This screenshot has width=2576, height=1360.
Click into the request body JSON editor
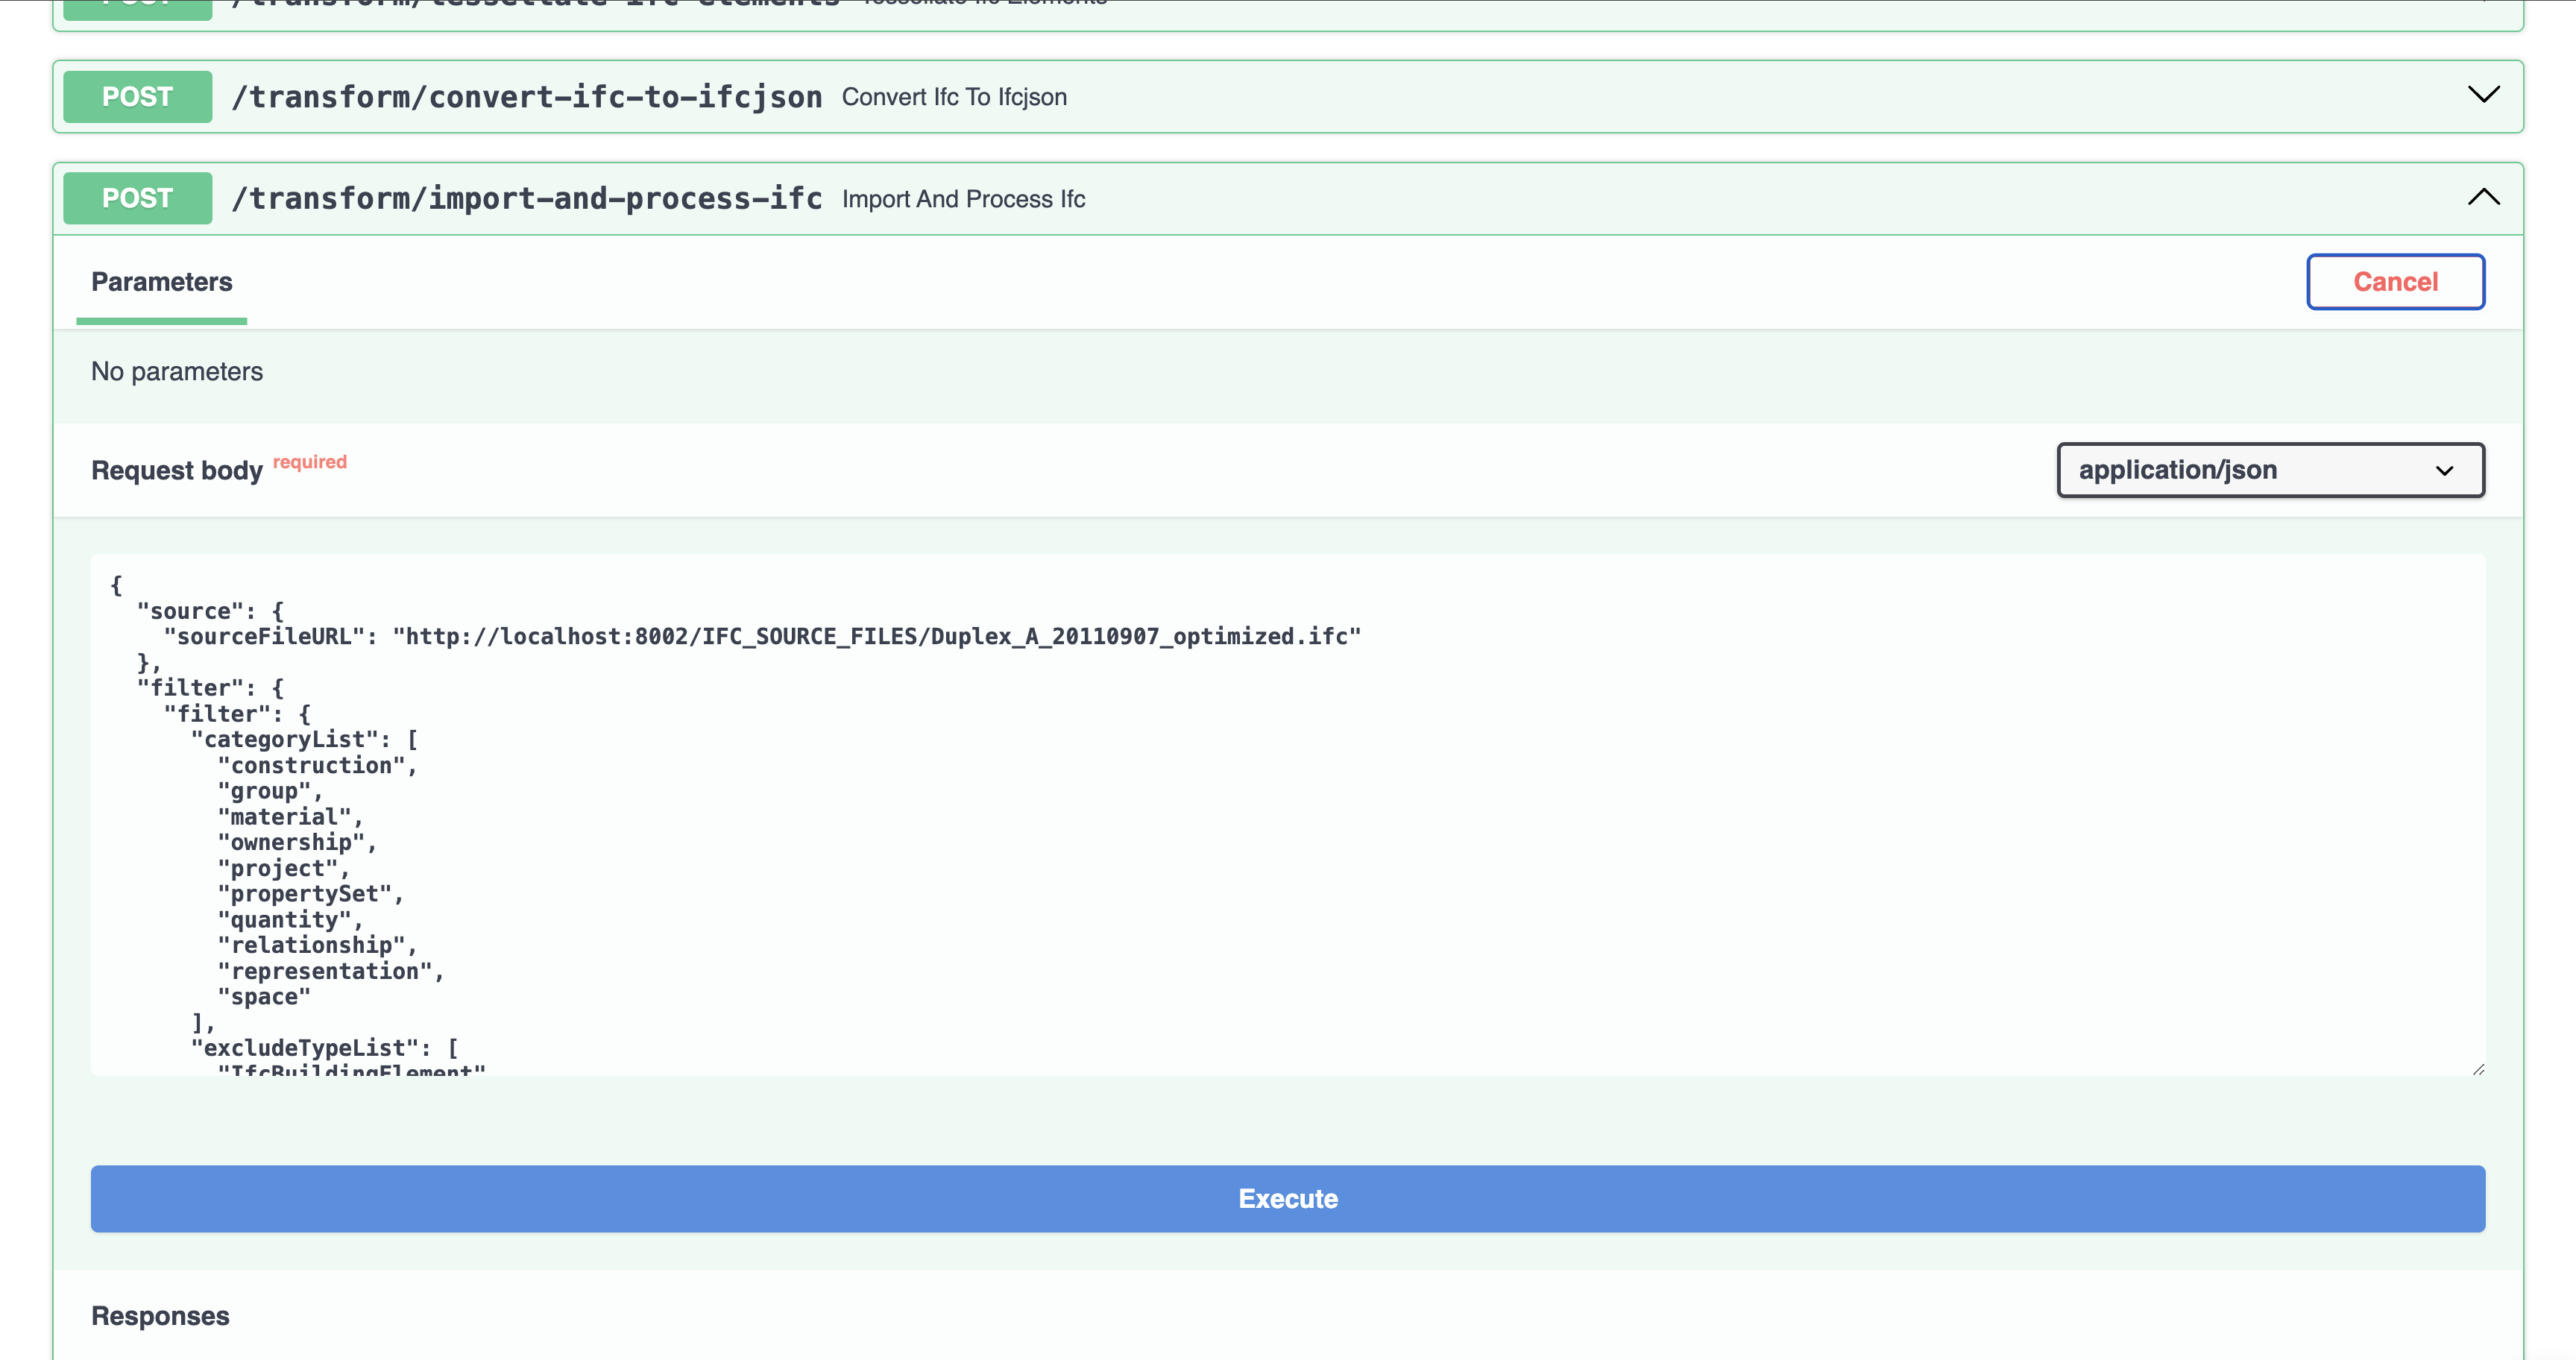1288,815
